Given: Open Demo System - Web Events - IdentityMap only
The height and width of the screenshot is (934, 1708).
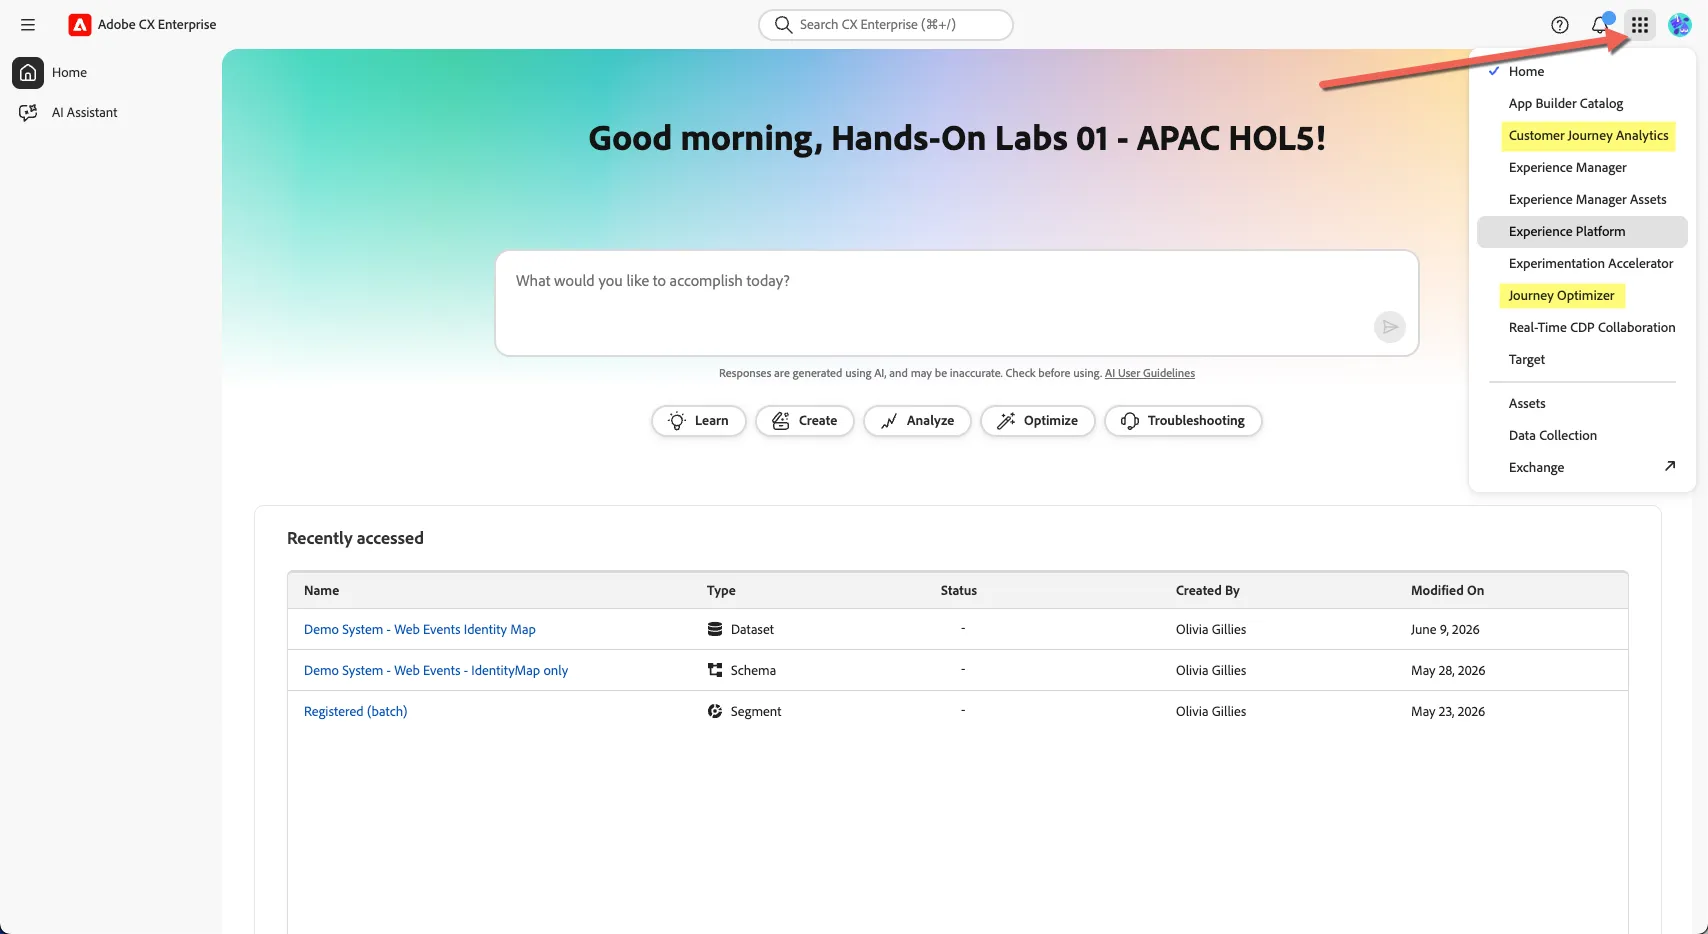Looking at the screenshot, I should (436, 670).
